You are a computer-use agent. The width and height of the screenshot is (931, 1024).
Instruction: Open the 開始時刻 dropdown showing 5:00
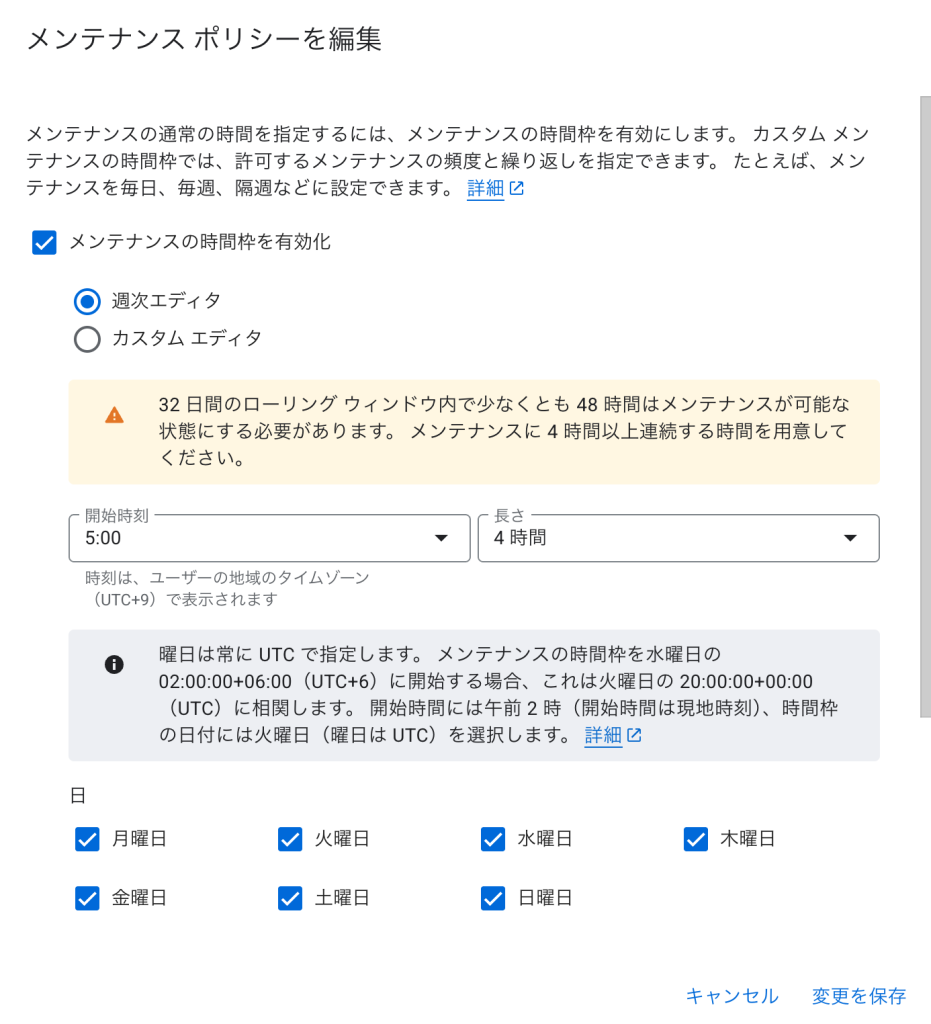point(270,538)
